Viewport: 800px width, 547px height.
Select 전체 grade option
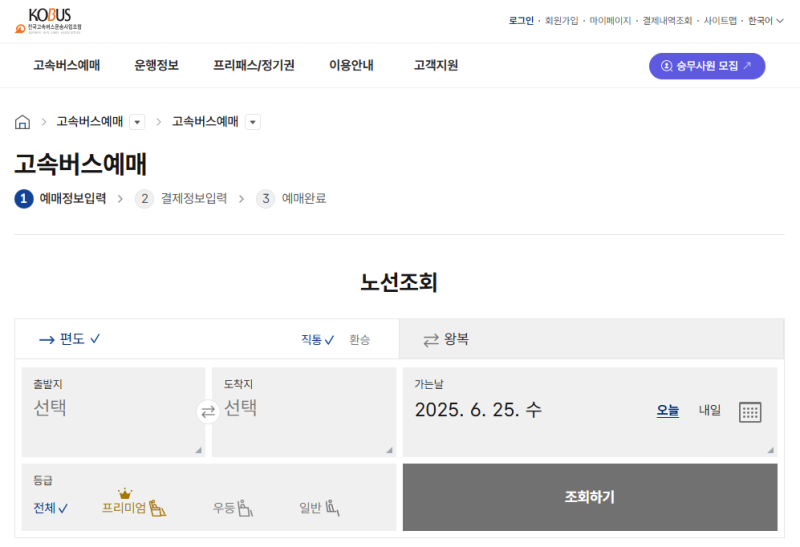50,508
